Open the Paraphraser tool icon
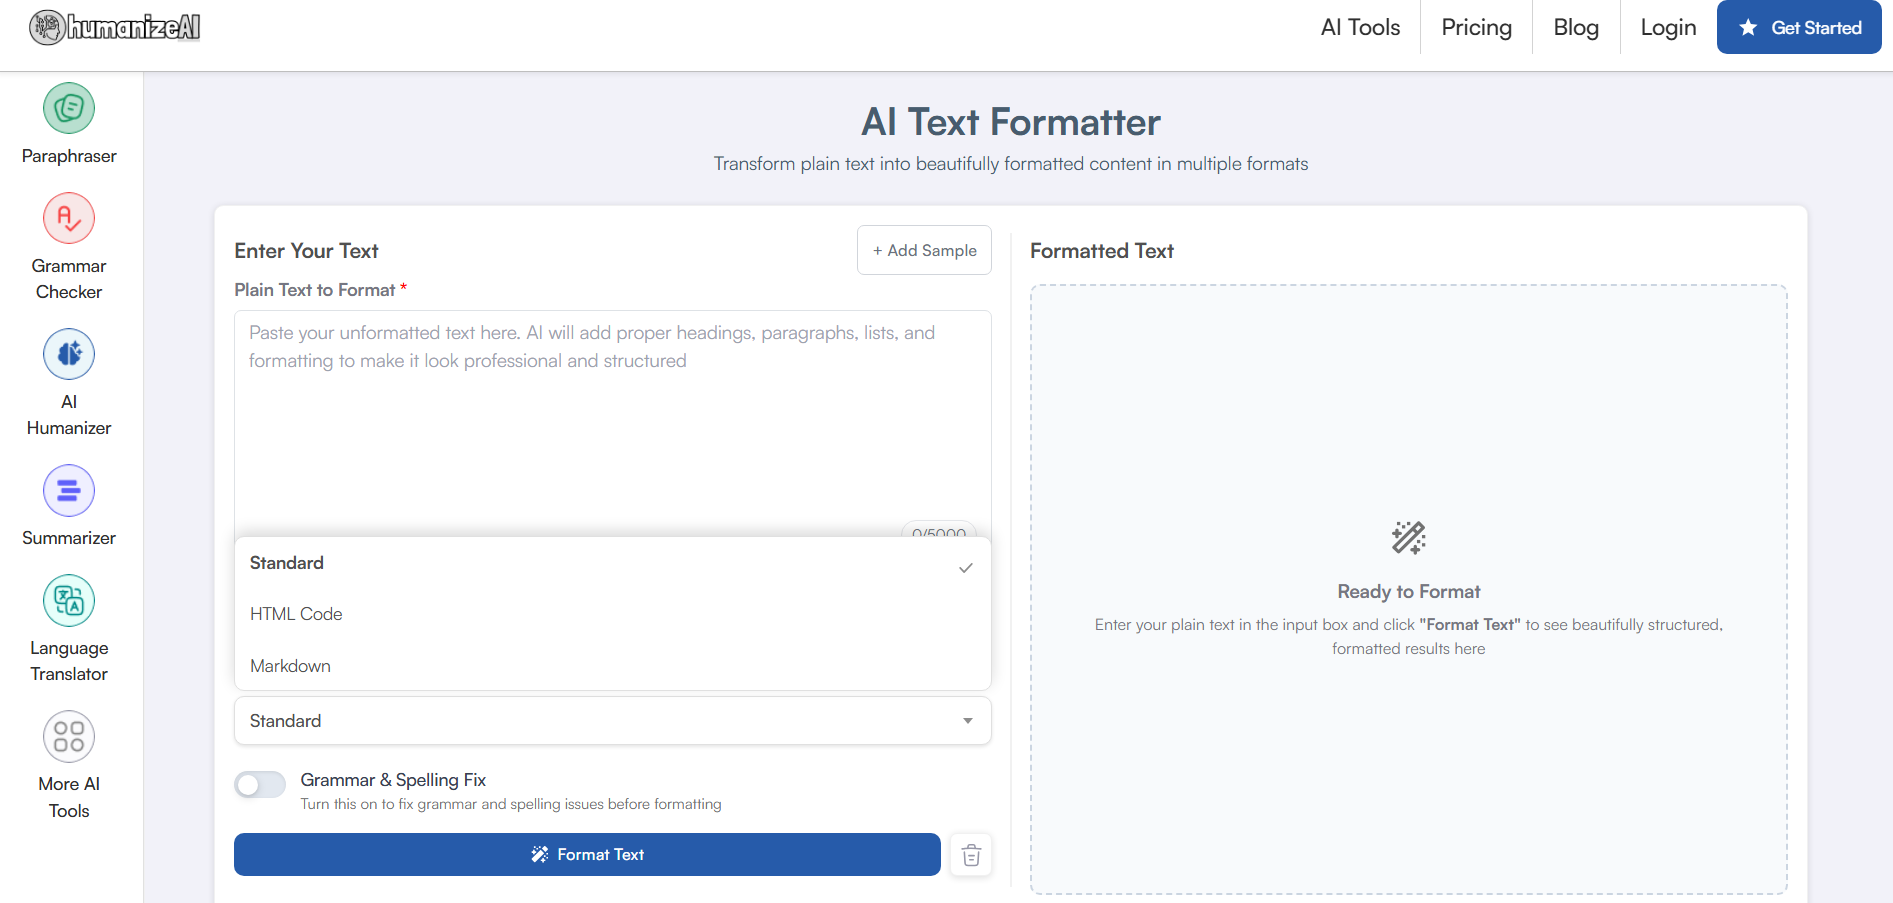Image resolution: width=1893 pixels, height=903 pixels. tap(69, 108)
